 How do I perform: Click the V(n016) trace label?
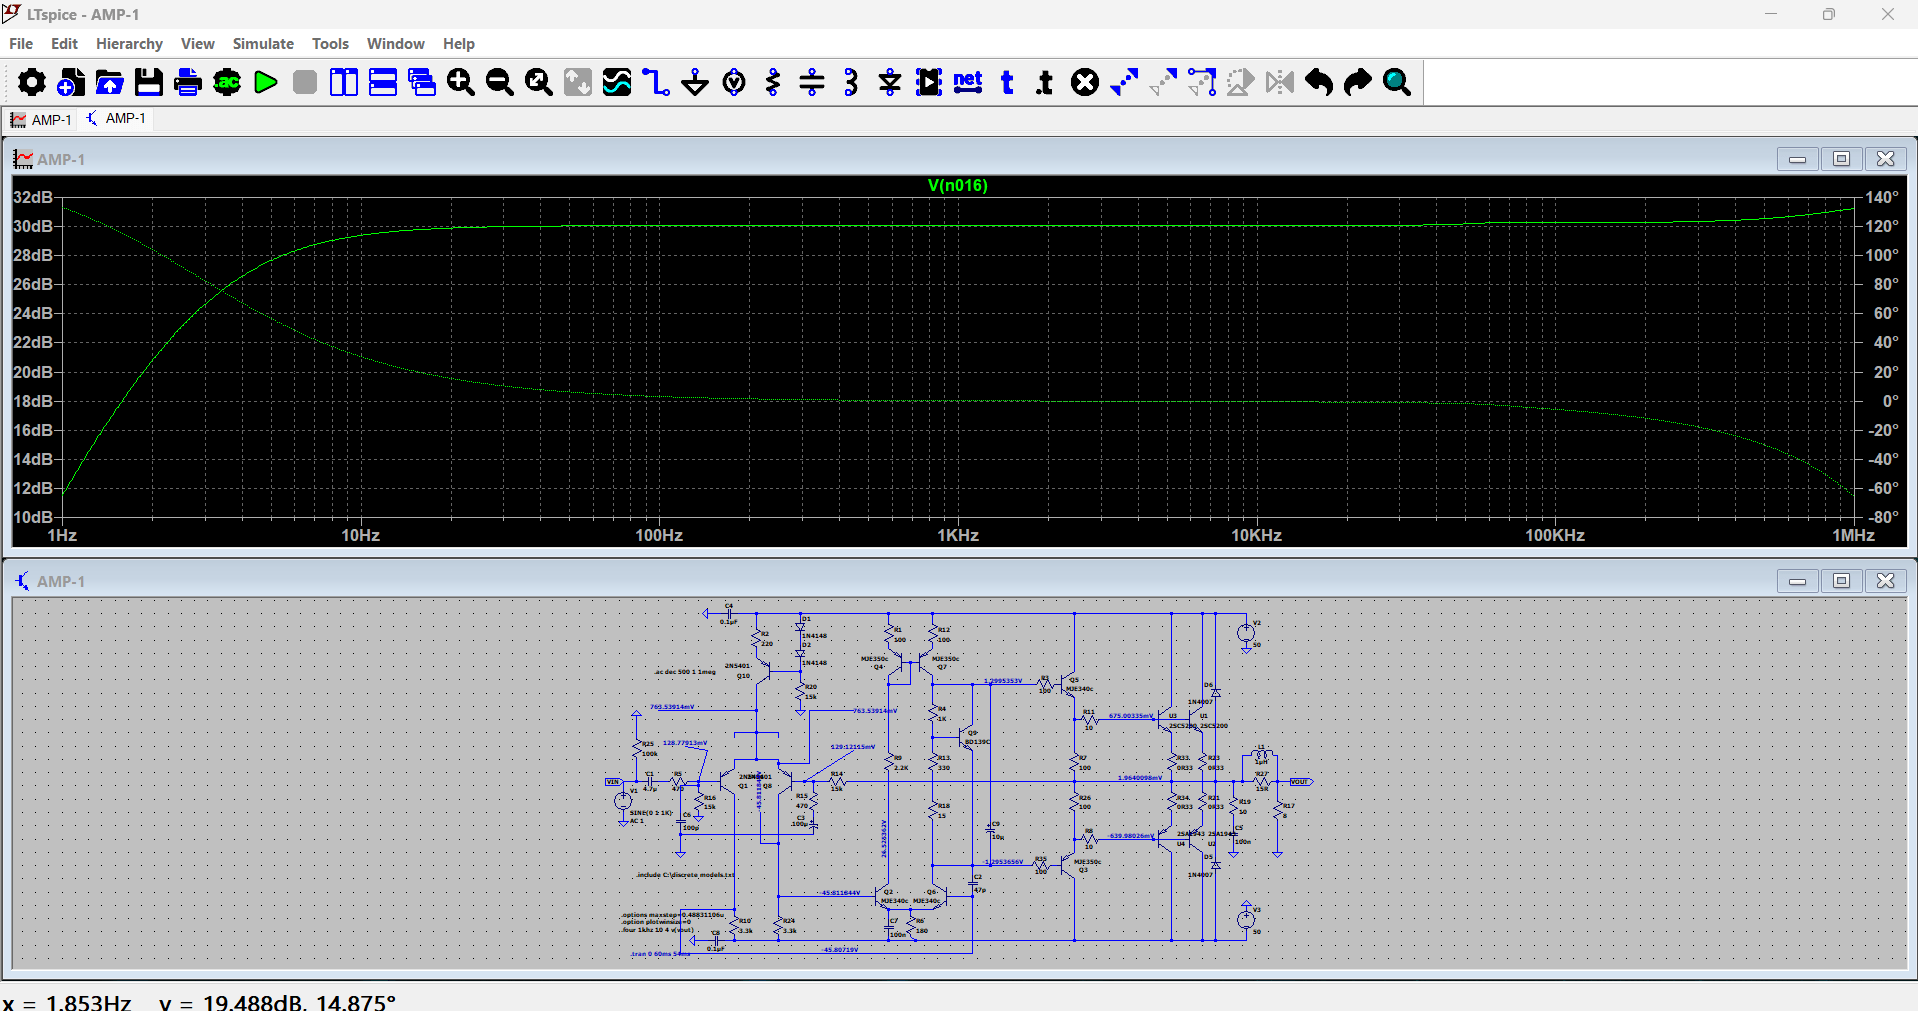pyautogui.click(x=958, y=185)
